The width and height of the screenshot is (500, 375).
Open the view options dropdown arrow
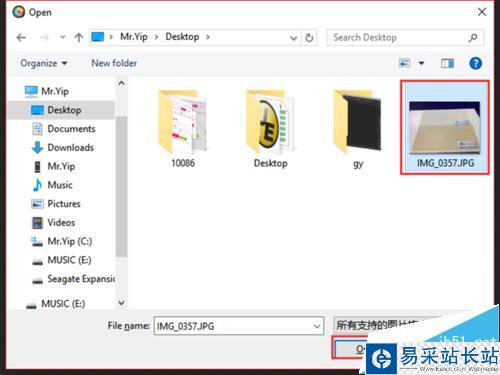pos(421,63)
